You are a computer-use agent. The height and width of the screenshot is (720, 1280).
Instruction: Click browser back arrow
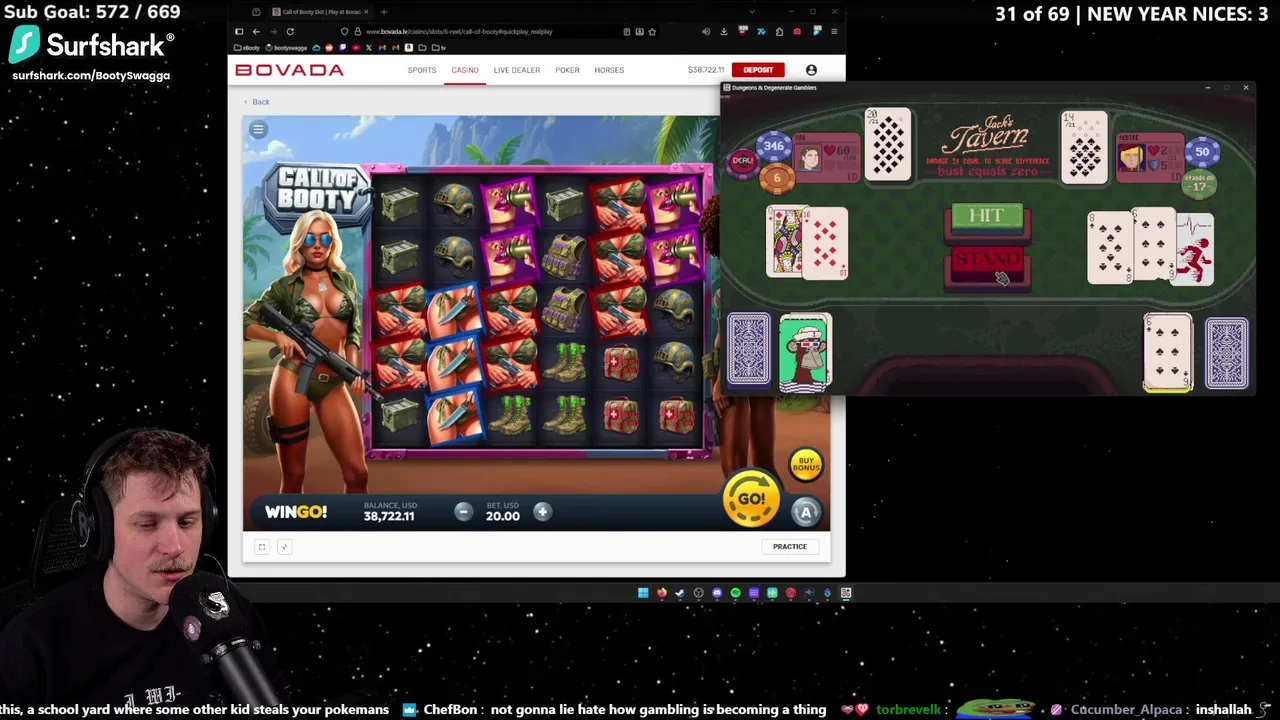pos(256,31)
